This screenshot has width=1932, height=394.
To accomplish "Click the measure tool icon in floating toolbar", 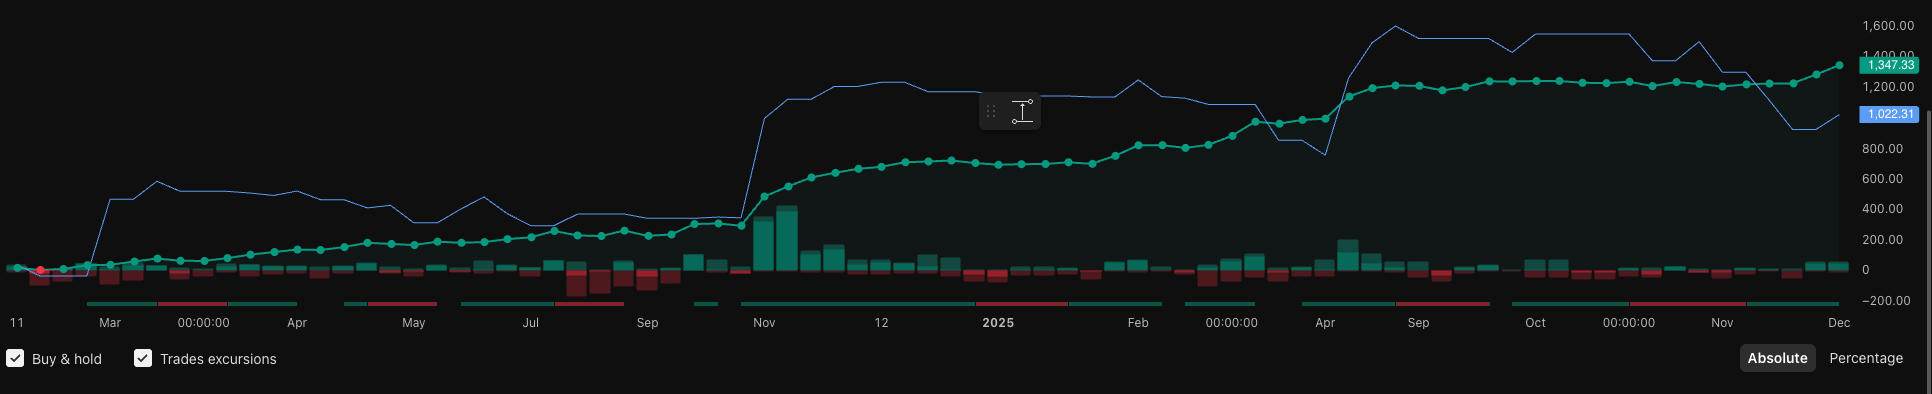I will click(x=1022, y=111).
